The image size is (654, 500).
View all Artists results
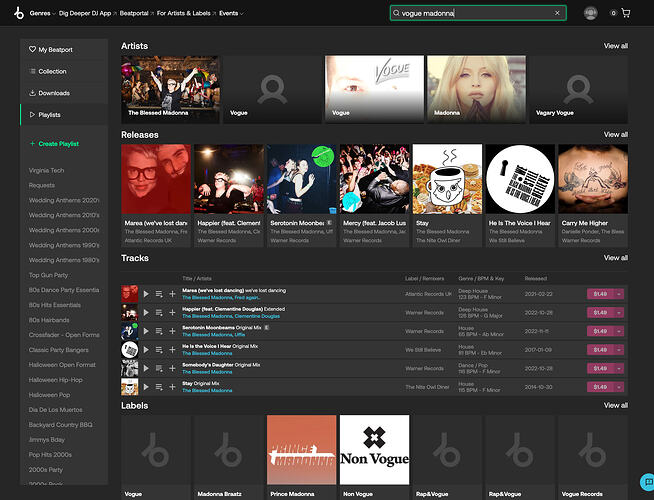coord(616,46)
